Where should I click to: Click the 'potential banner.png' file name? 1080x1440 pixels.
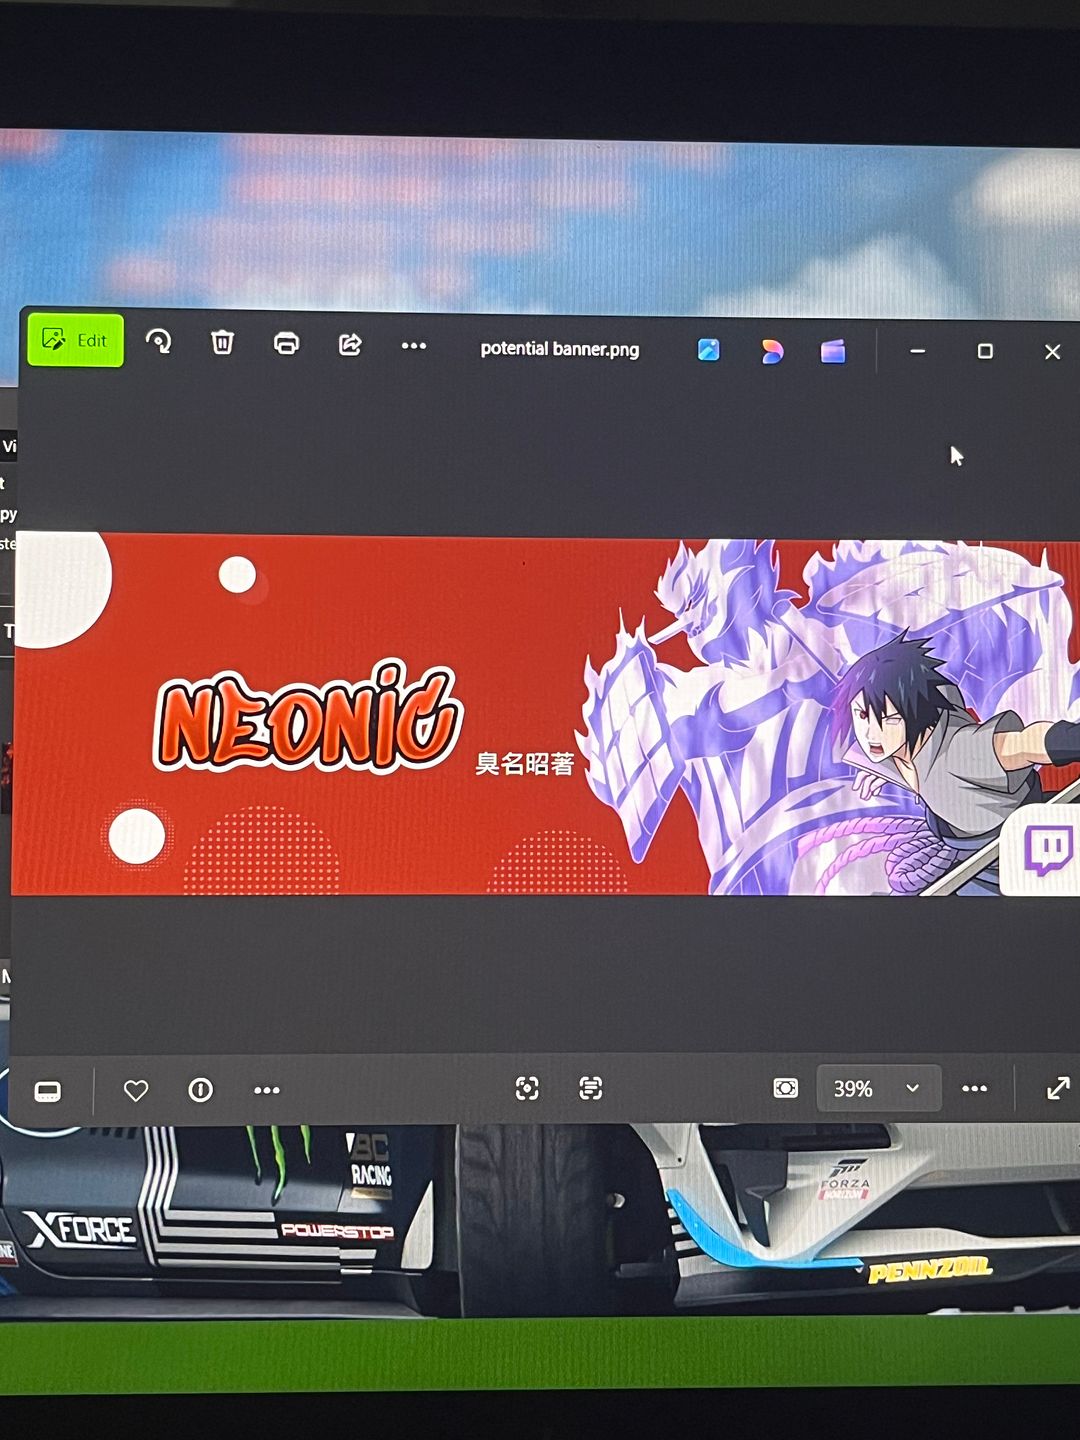point(560,349)
